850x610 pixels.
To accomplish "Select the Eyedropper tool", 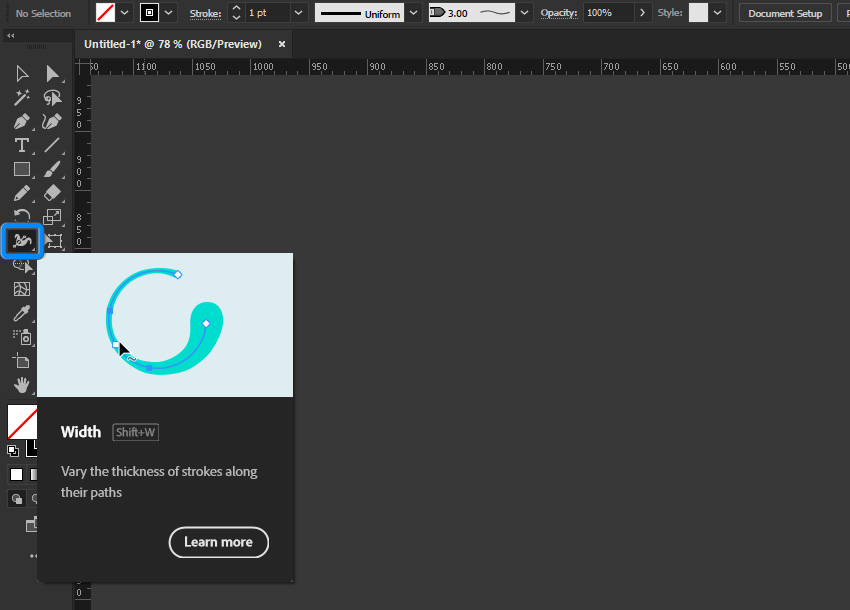I will [21, 313].
